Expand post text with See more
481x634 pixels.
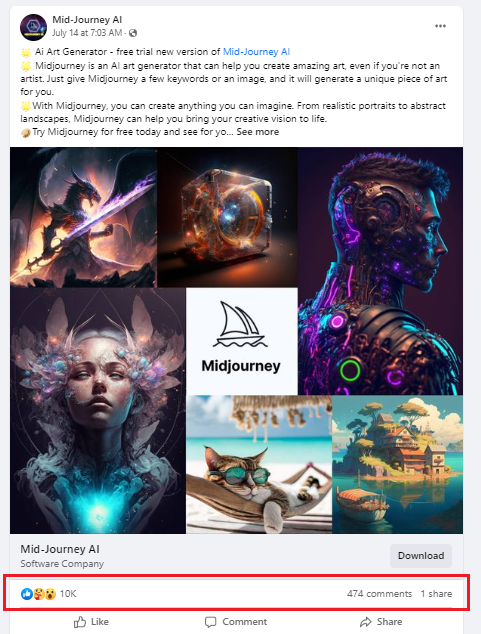pyautogui.click(x=257, y=132)
